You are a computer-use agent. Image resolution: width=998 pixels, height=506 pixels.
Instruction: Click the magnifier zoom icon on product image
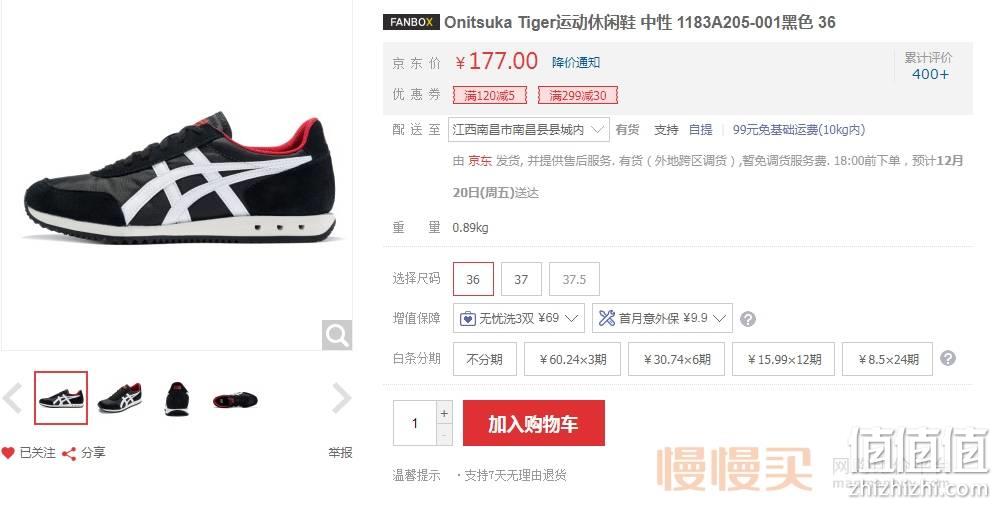(337, 334)
